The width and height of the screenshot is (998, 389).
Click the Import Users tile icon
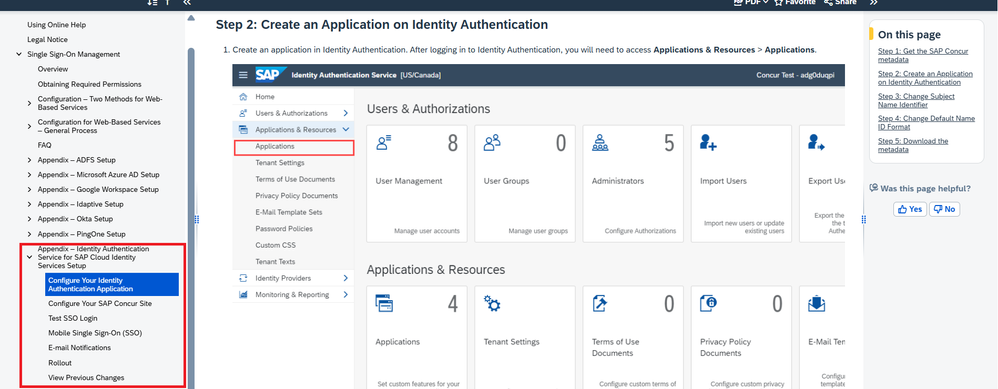708,143
